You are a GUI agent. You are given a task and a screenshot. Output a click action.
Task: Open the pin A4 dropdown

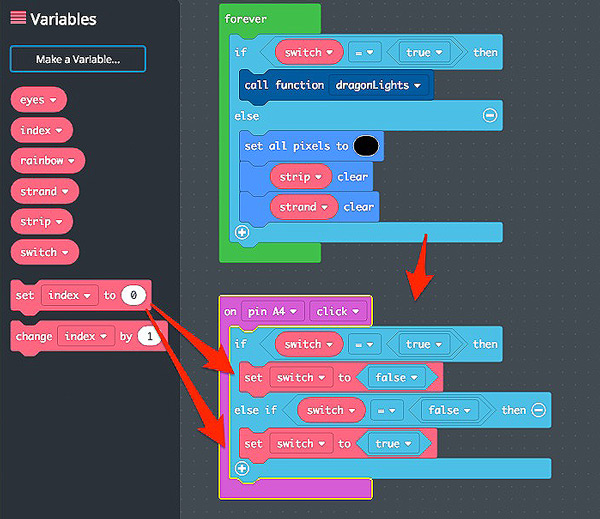[x=273, y=311]
